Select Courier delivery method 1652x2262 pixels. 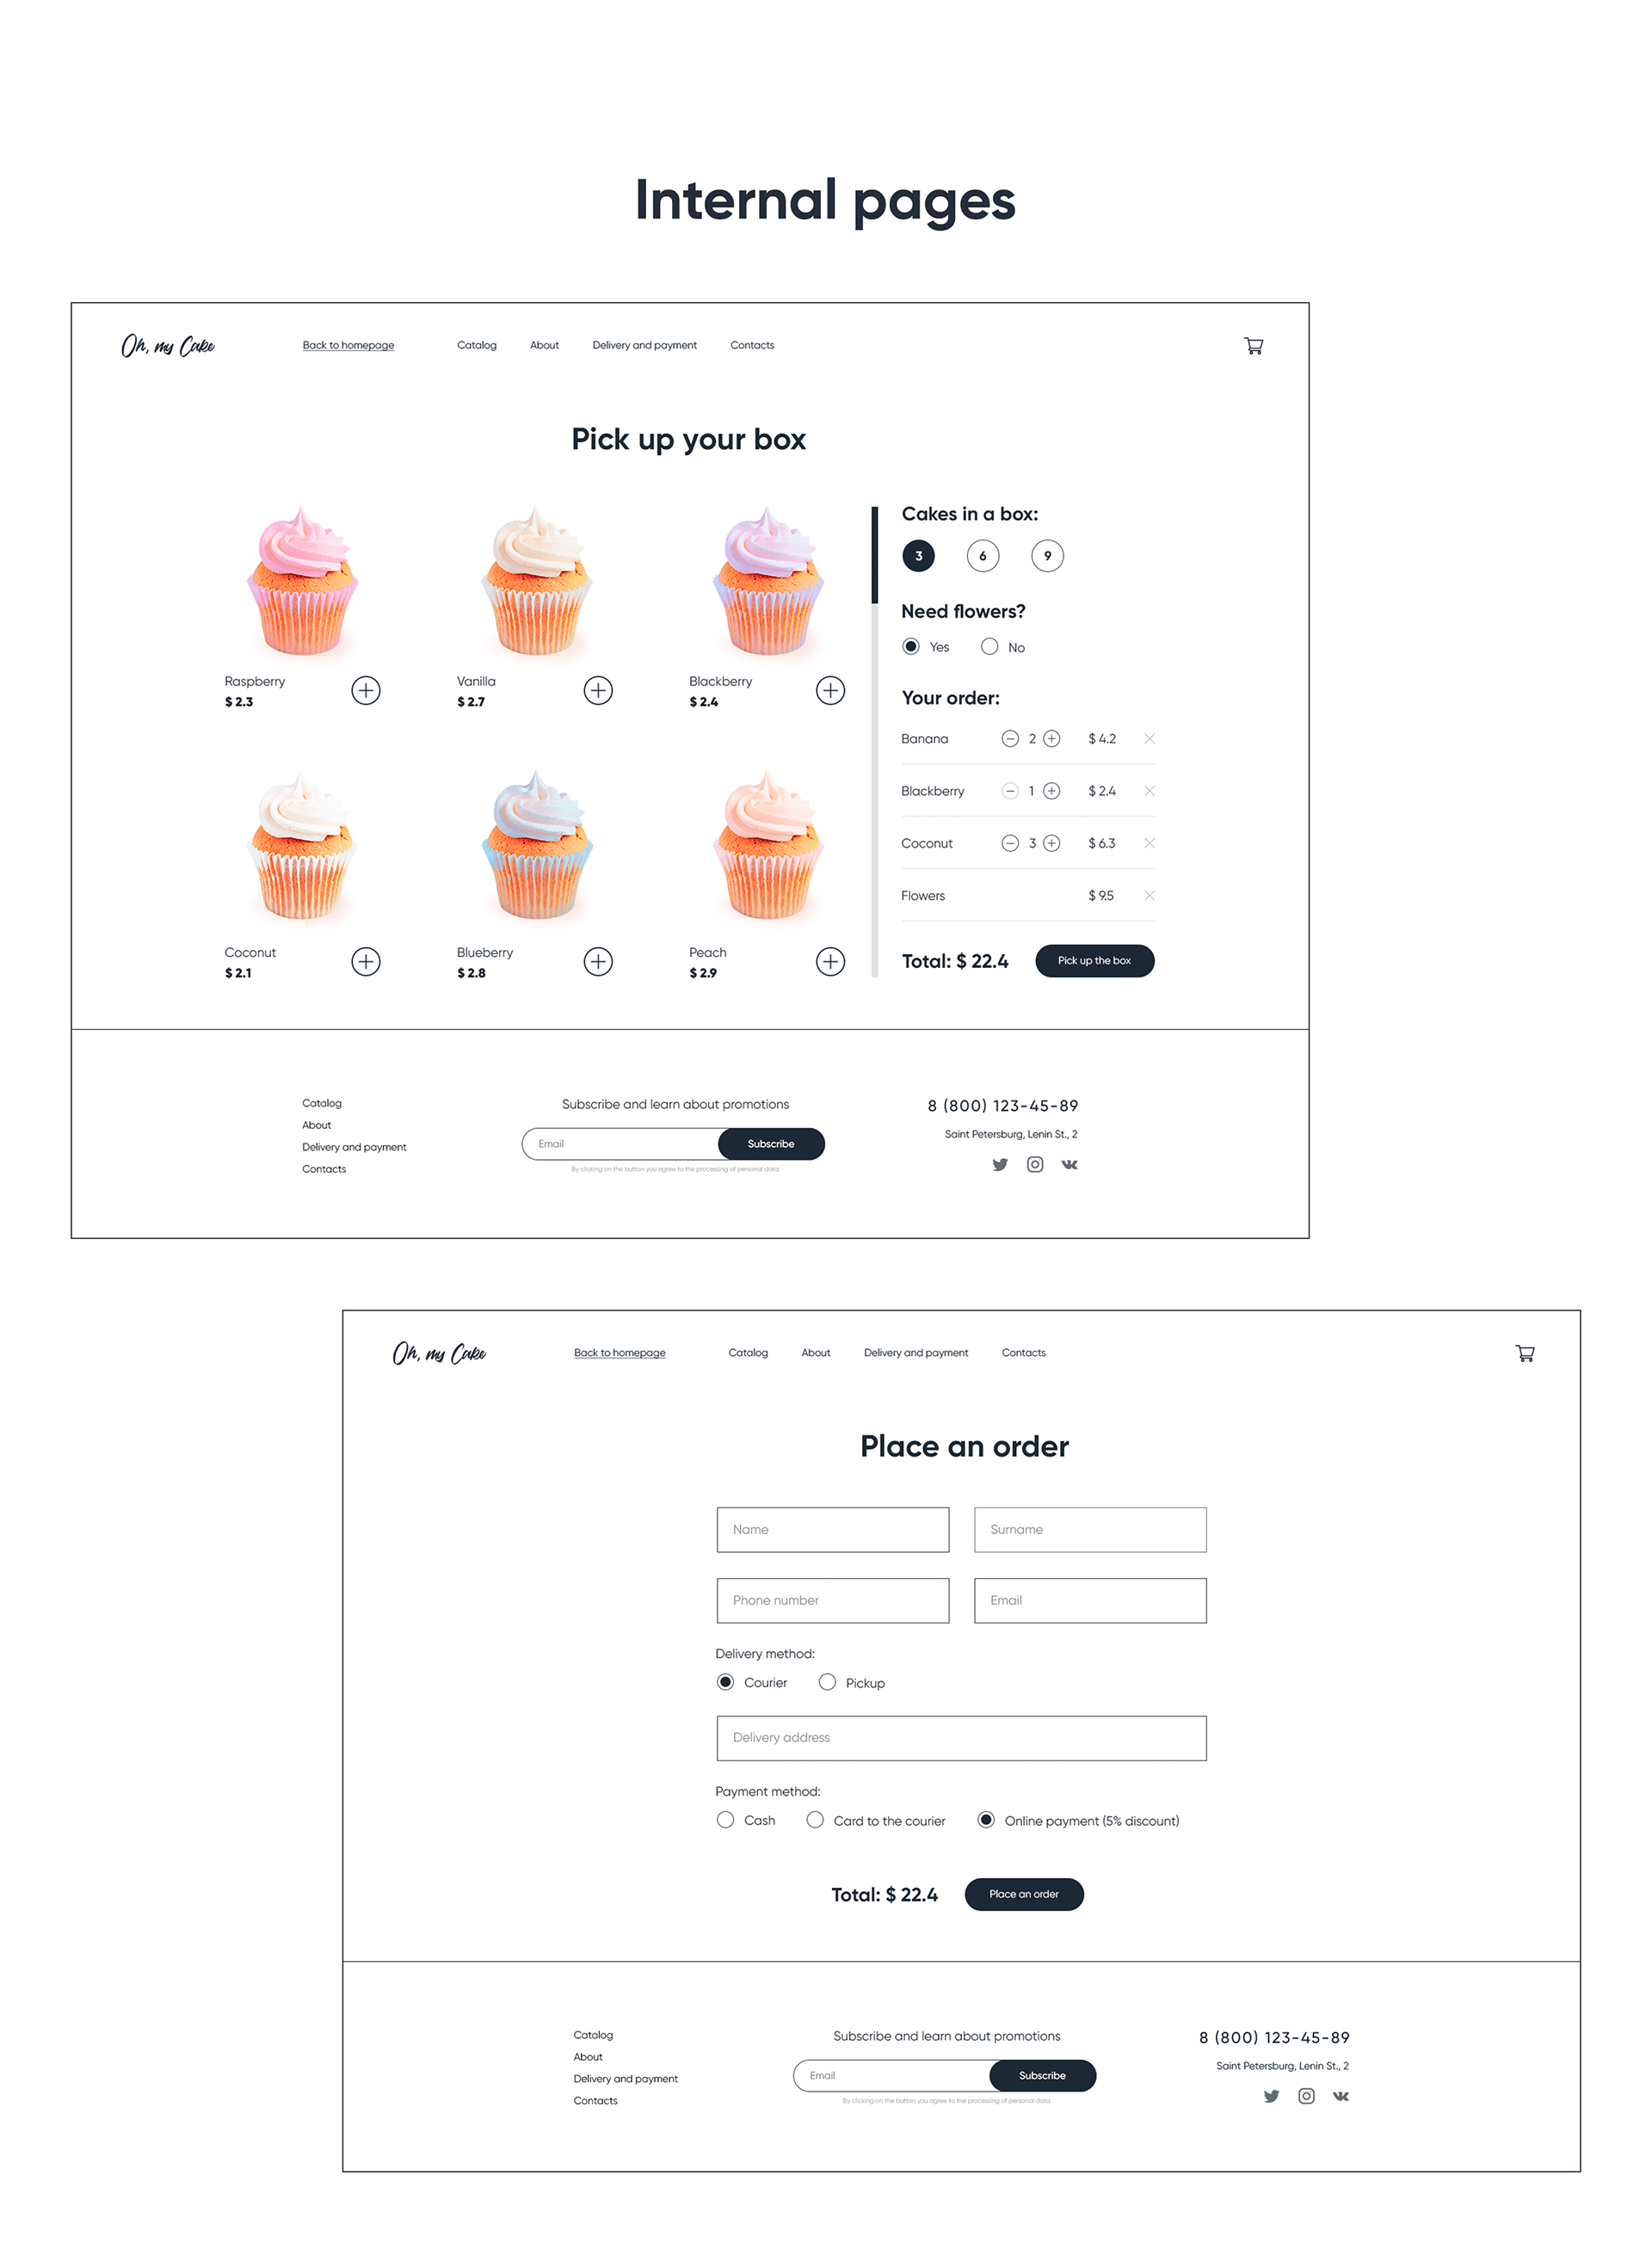[x=724, y=1680]
